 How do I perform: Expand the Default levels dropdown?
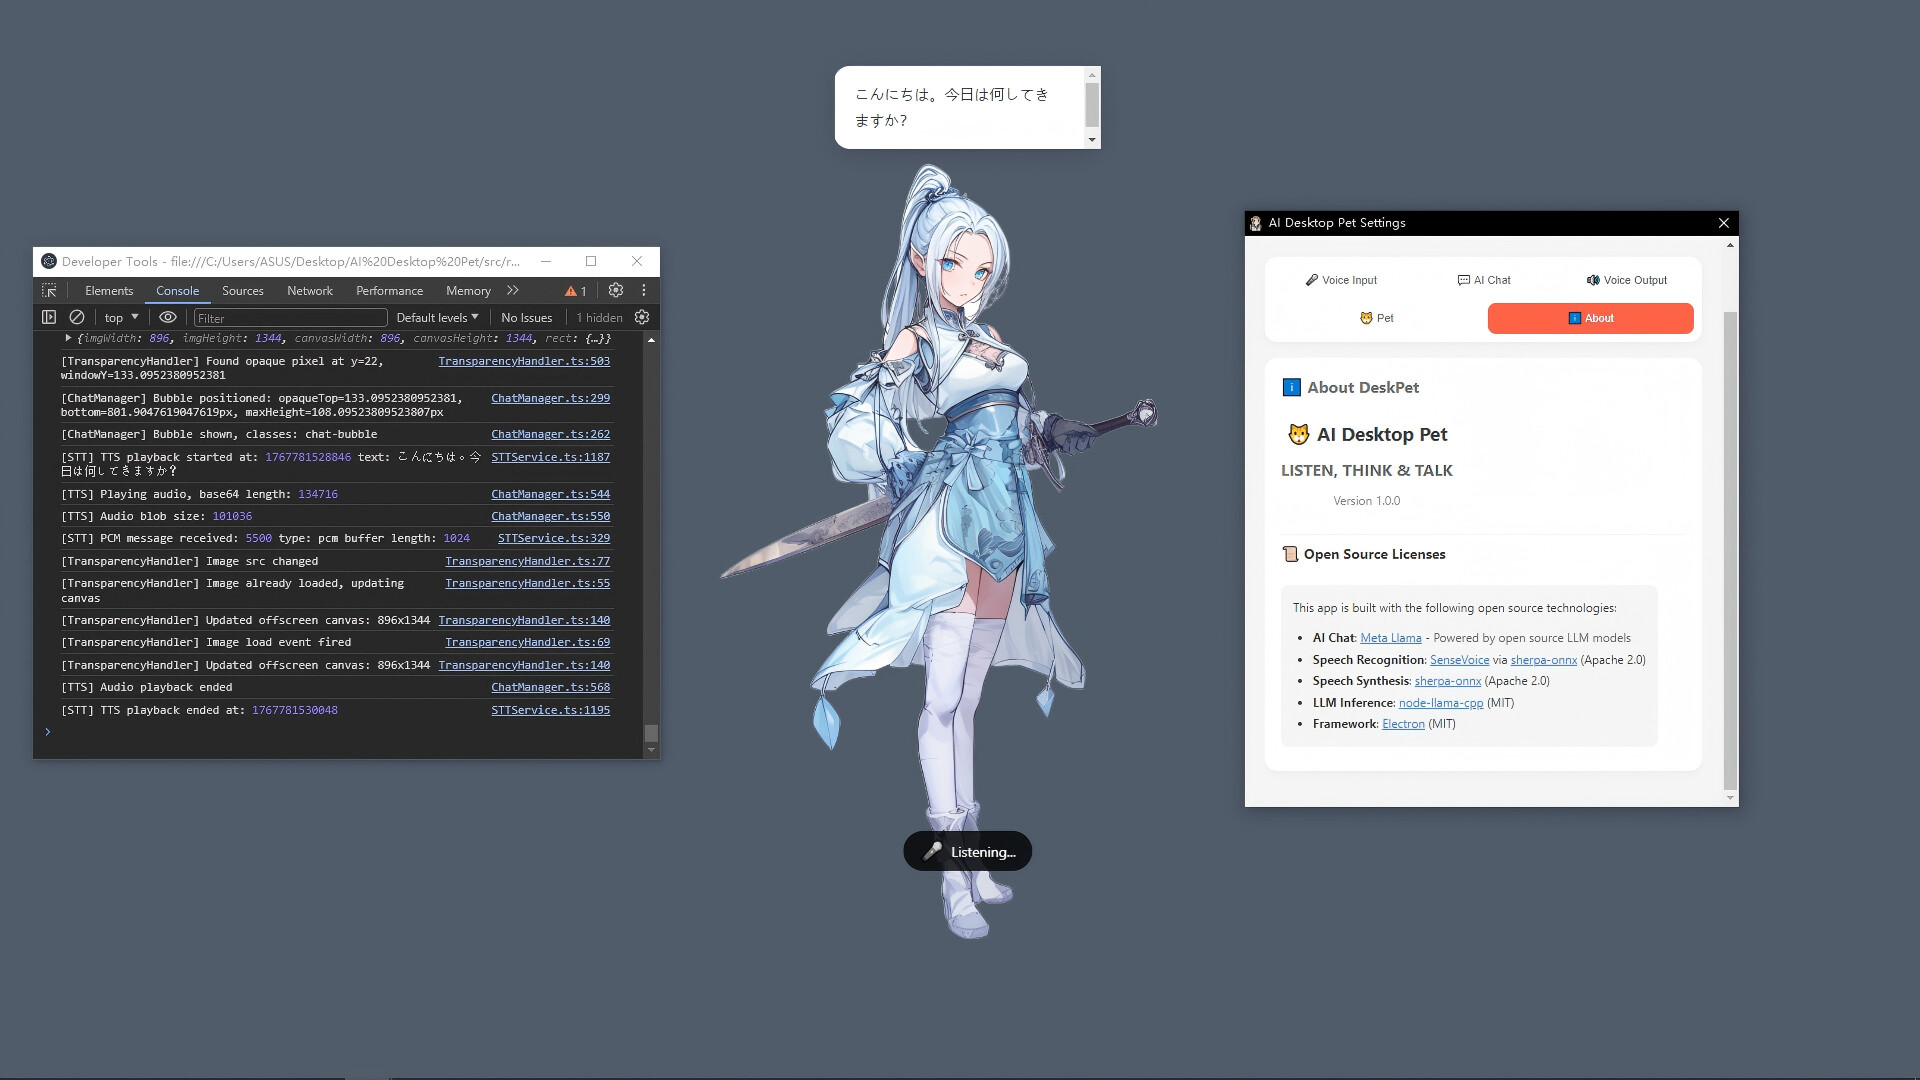click(436, 317)
